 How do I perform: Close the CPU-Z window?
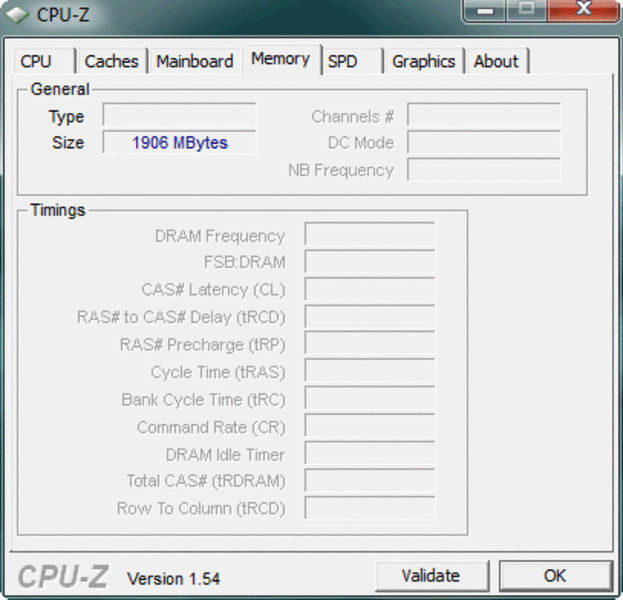[x=585, y=10]
